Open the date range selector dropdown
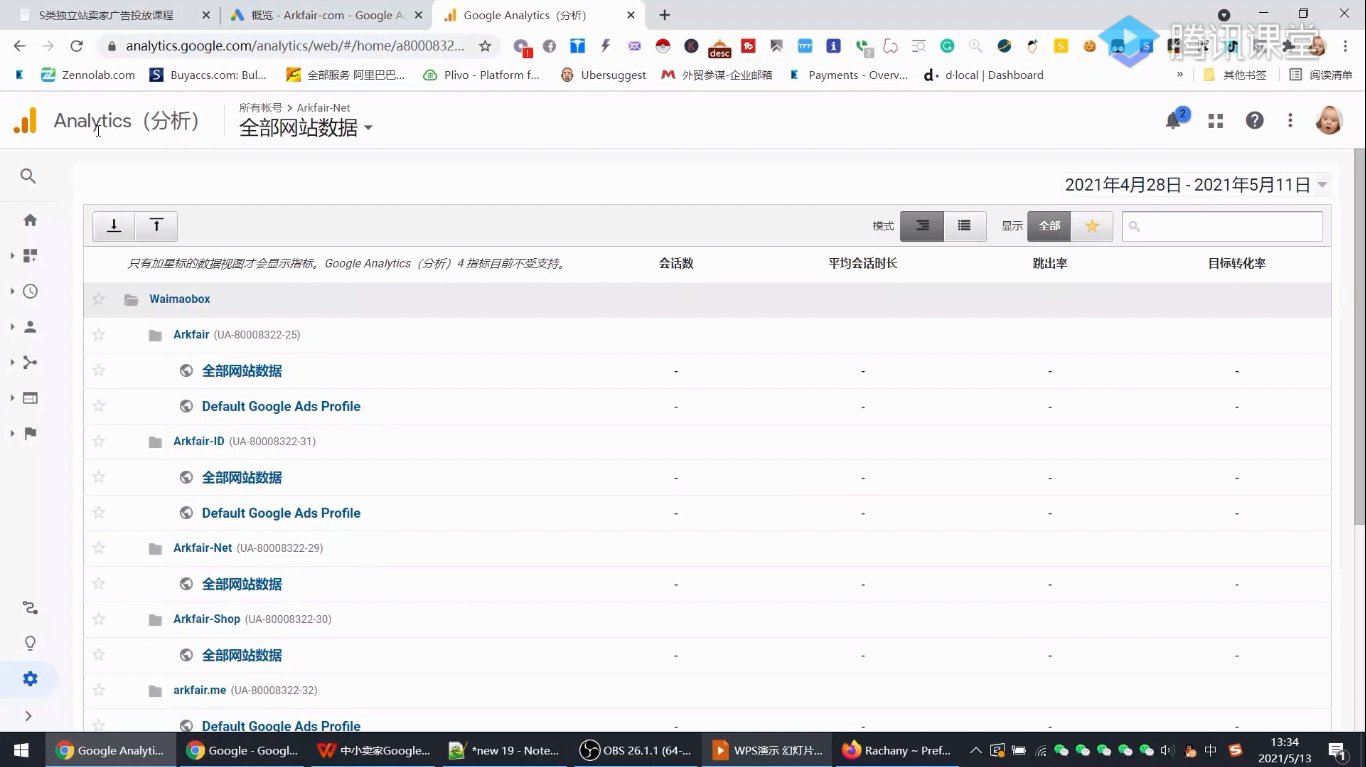This screenshot has height=767, width=1366. point(1196,184)
